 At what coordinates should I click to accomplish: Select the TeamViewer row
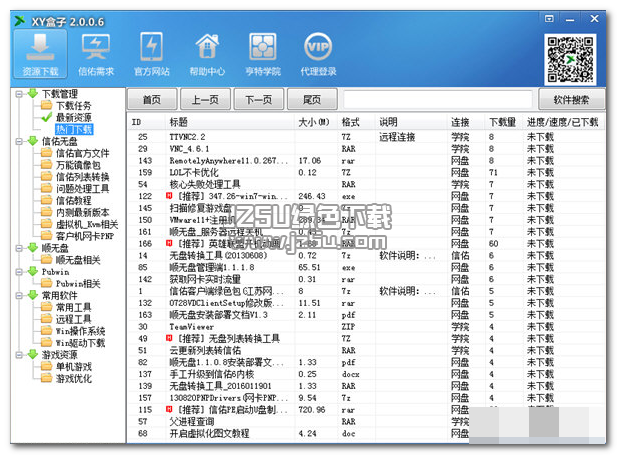(366, 327)
